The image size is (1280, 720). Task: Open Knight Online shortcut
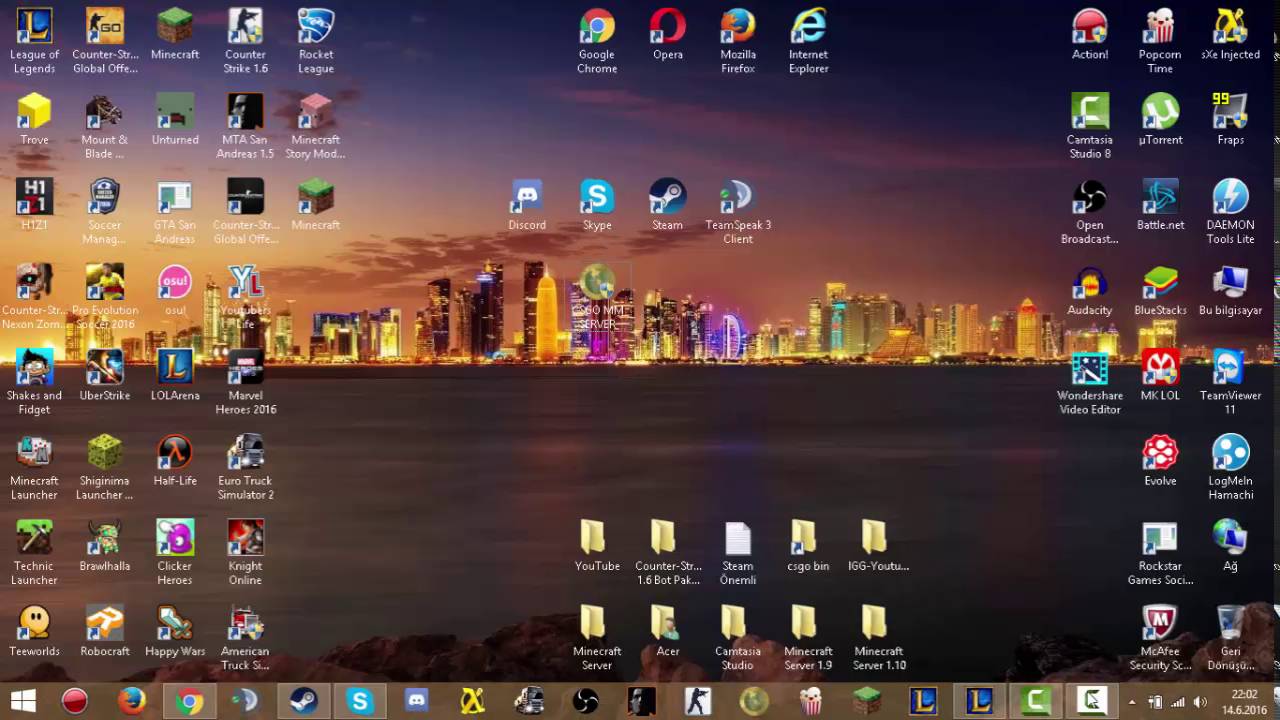[245, 551]
